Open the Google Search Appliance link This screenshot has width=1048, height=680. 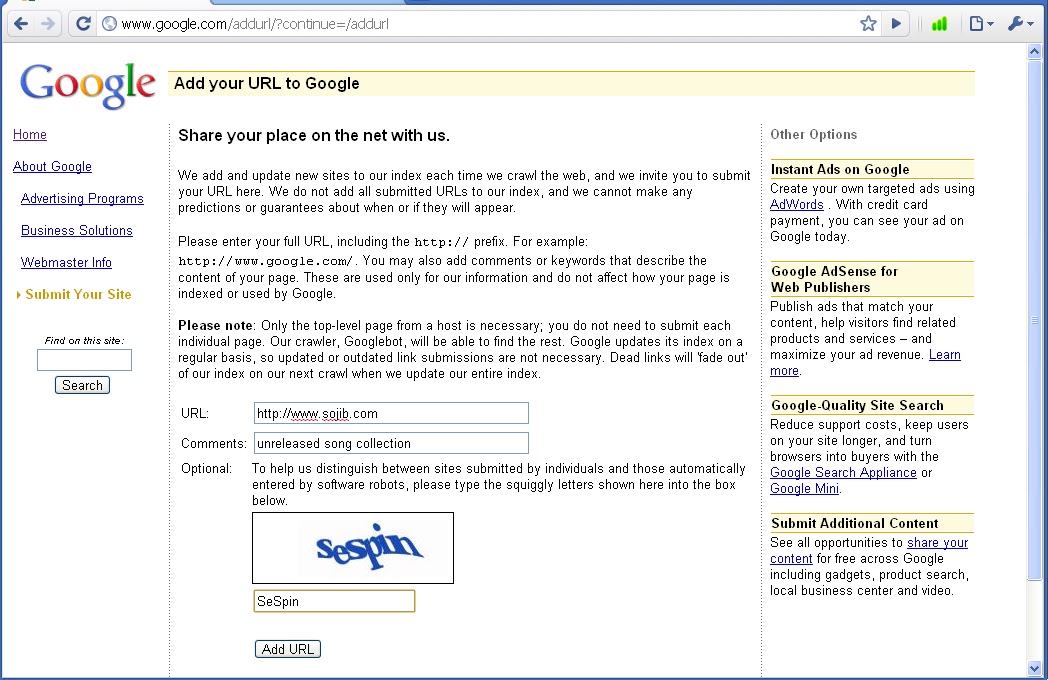843,473
